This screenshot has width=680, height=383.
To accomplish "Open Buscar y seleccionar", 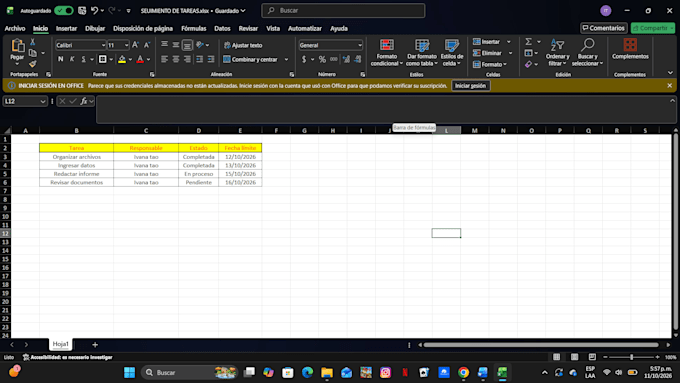I will [587, 52].
